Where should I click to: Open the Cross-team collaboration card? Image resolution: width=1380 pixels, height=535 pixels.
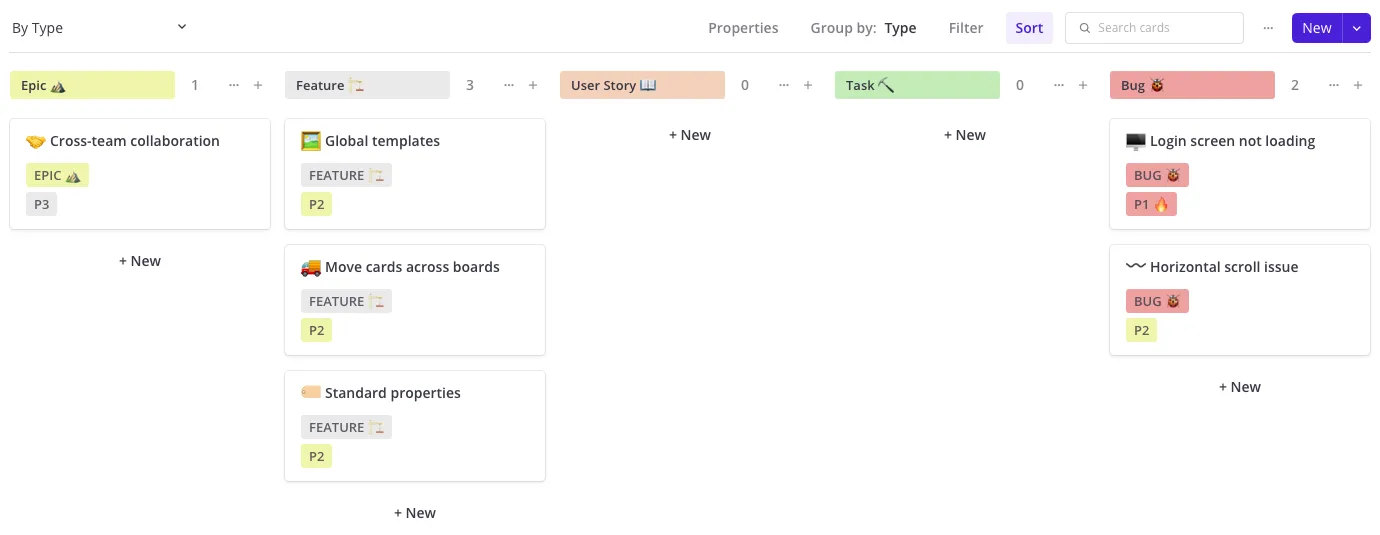[x=140, y=174]
